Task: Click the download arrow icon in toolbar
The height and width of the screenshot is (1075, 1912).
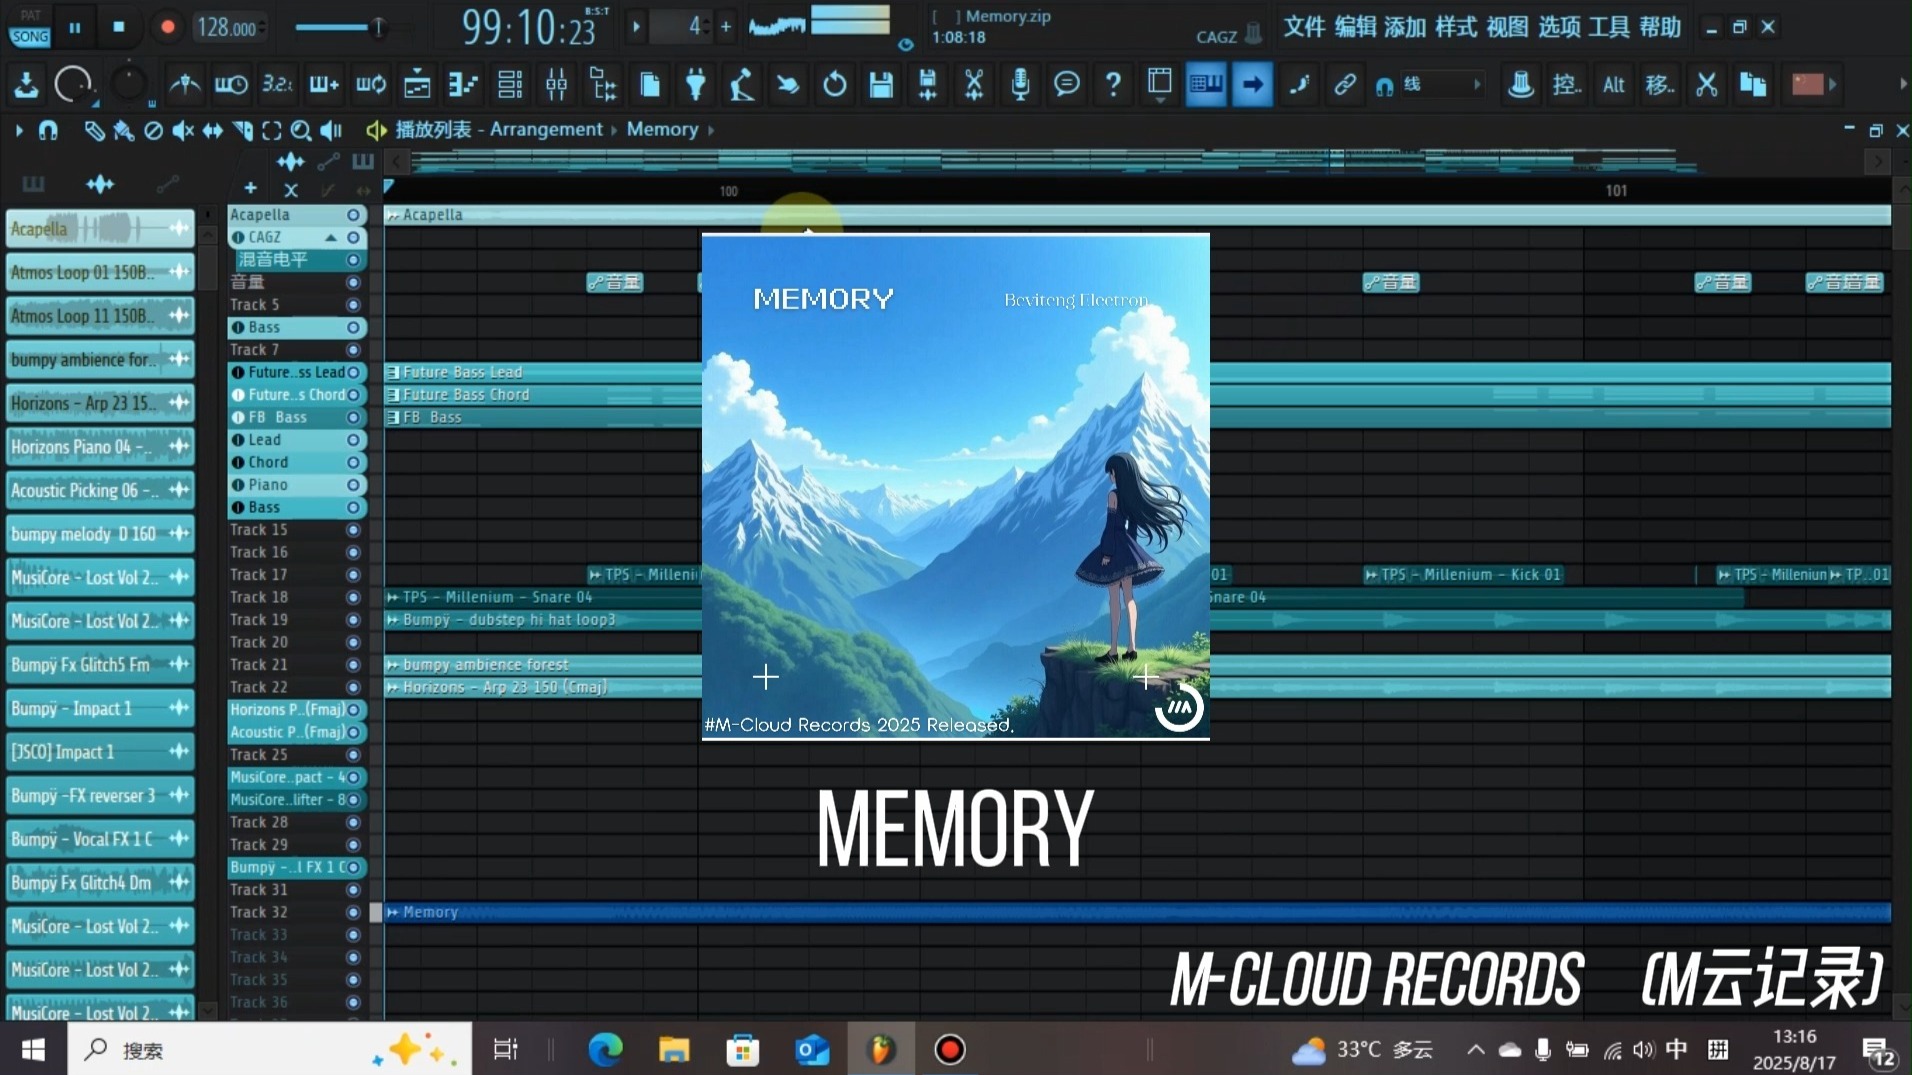Action: pyautogui.click(x=26, y=85)
